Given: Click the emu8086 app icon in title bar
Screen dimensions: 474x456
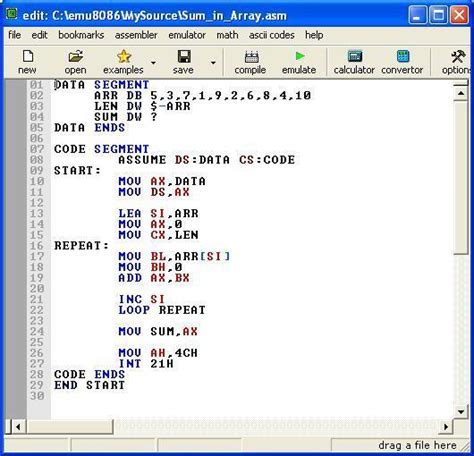Looking at the screenshot, I should pyautogui.click(x=12, y=14).
